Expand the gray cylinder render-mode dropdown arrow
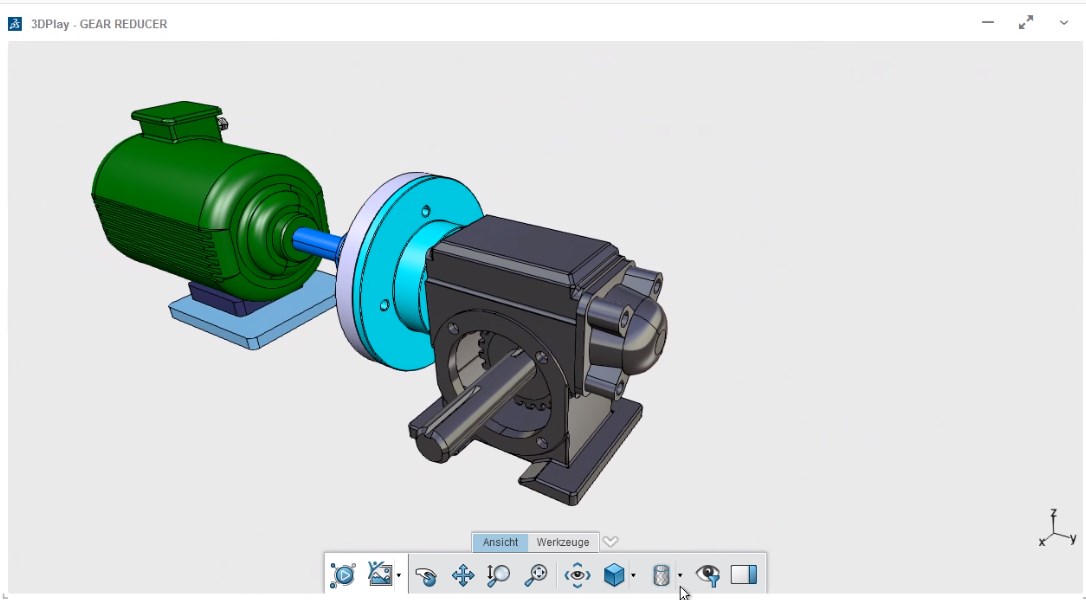Screen dimensions: 1086x600 (x=680, y=575)
